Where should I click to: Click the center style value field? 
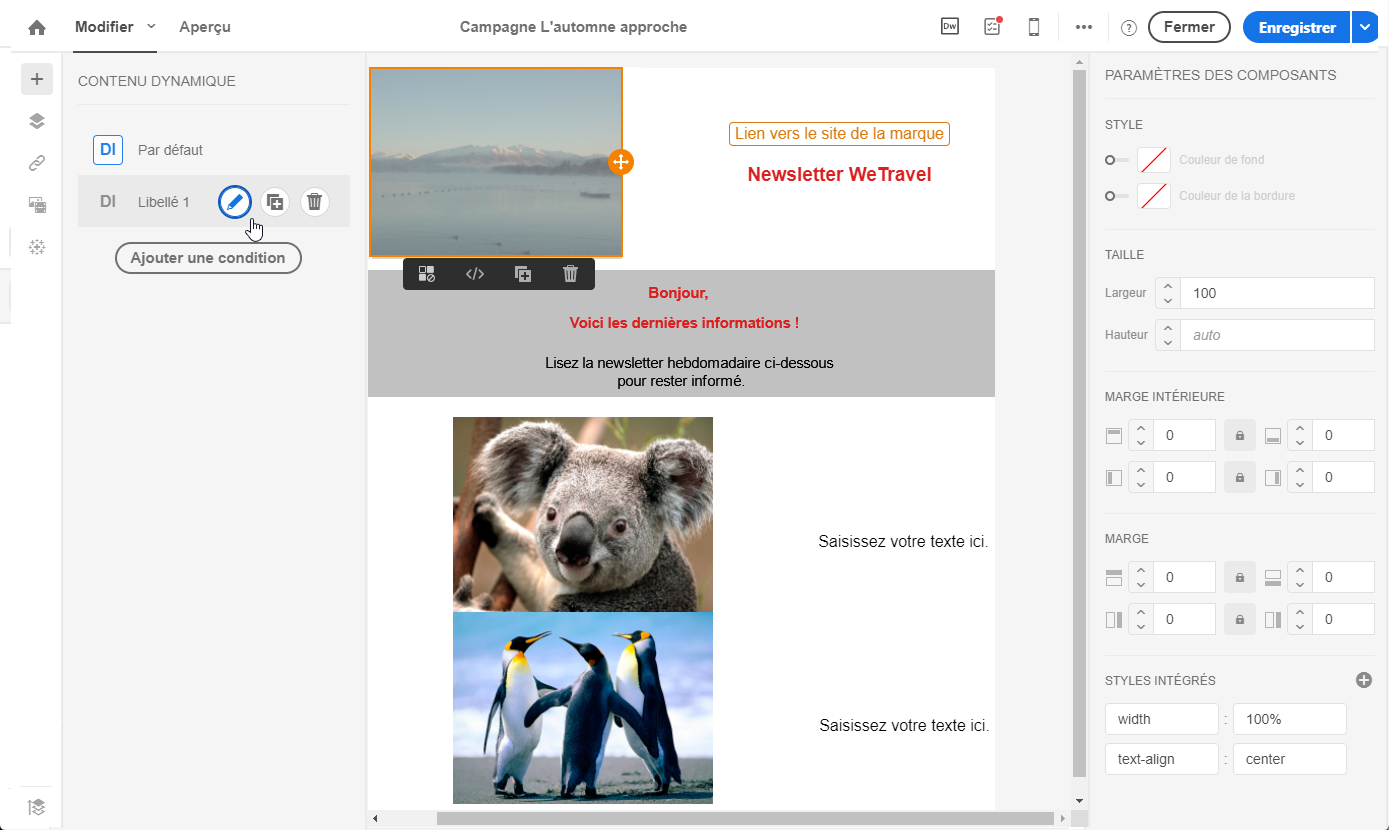coord(1289,759)
